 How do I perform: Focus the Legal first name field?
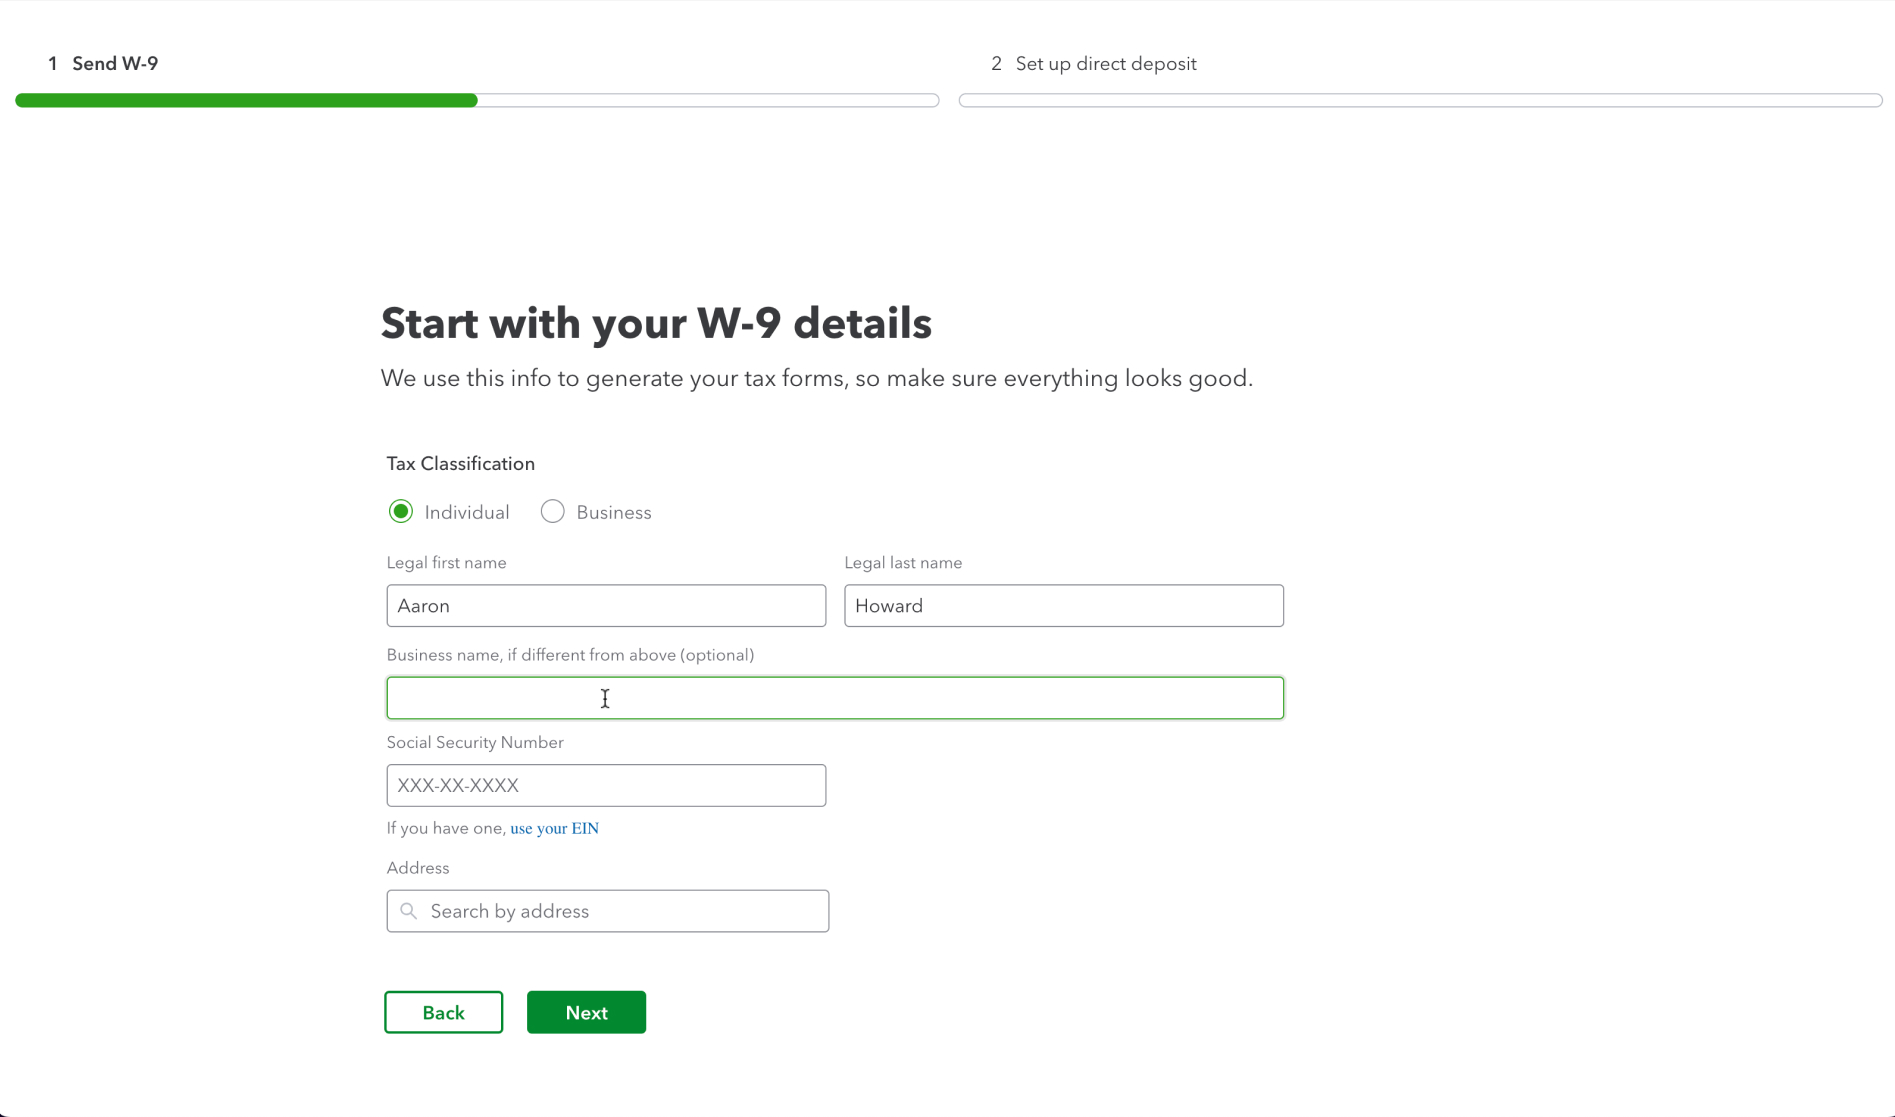(606, 606)
